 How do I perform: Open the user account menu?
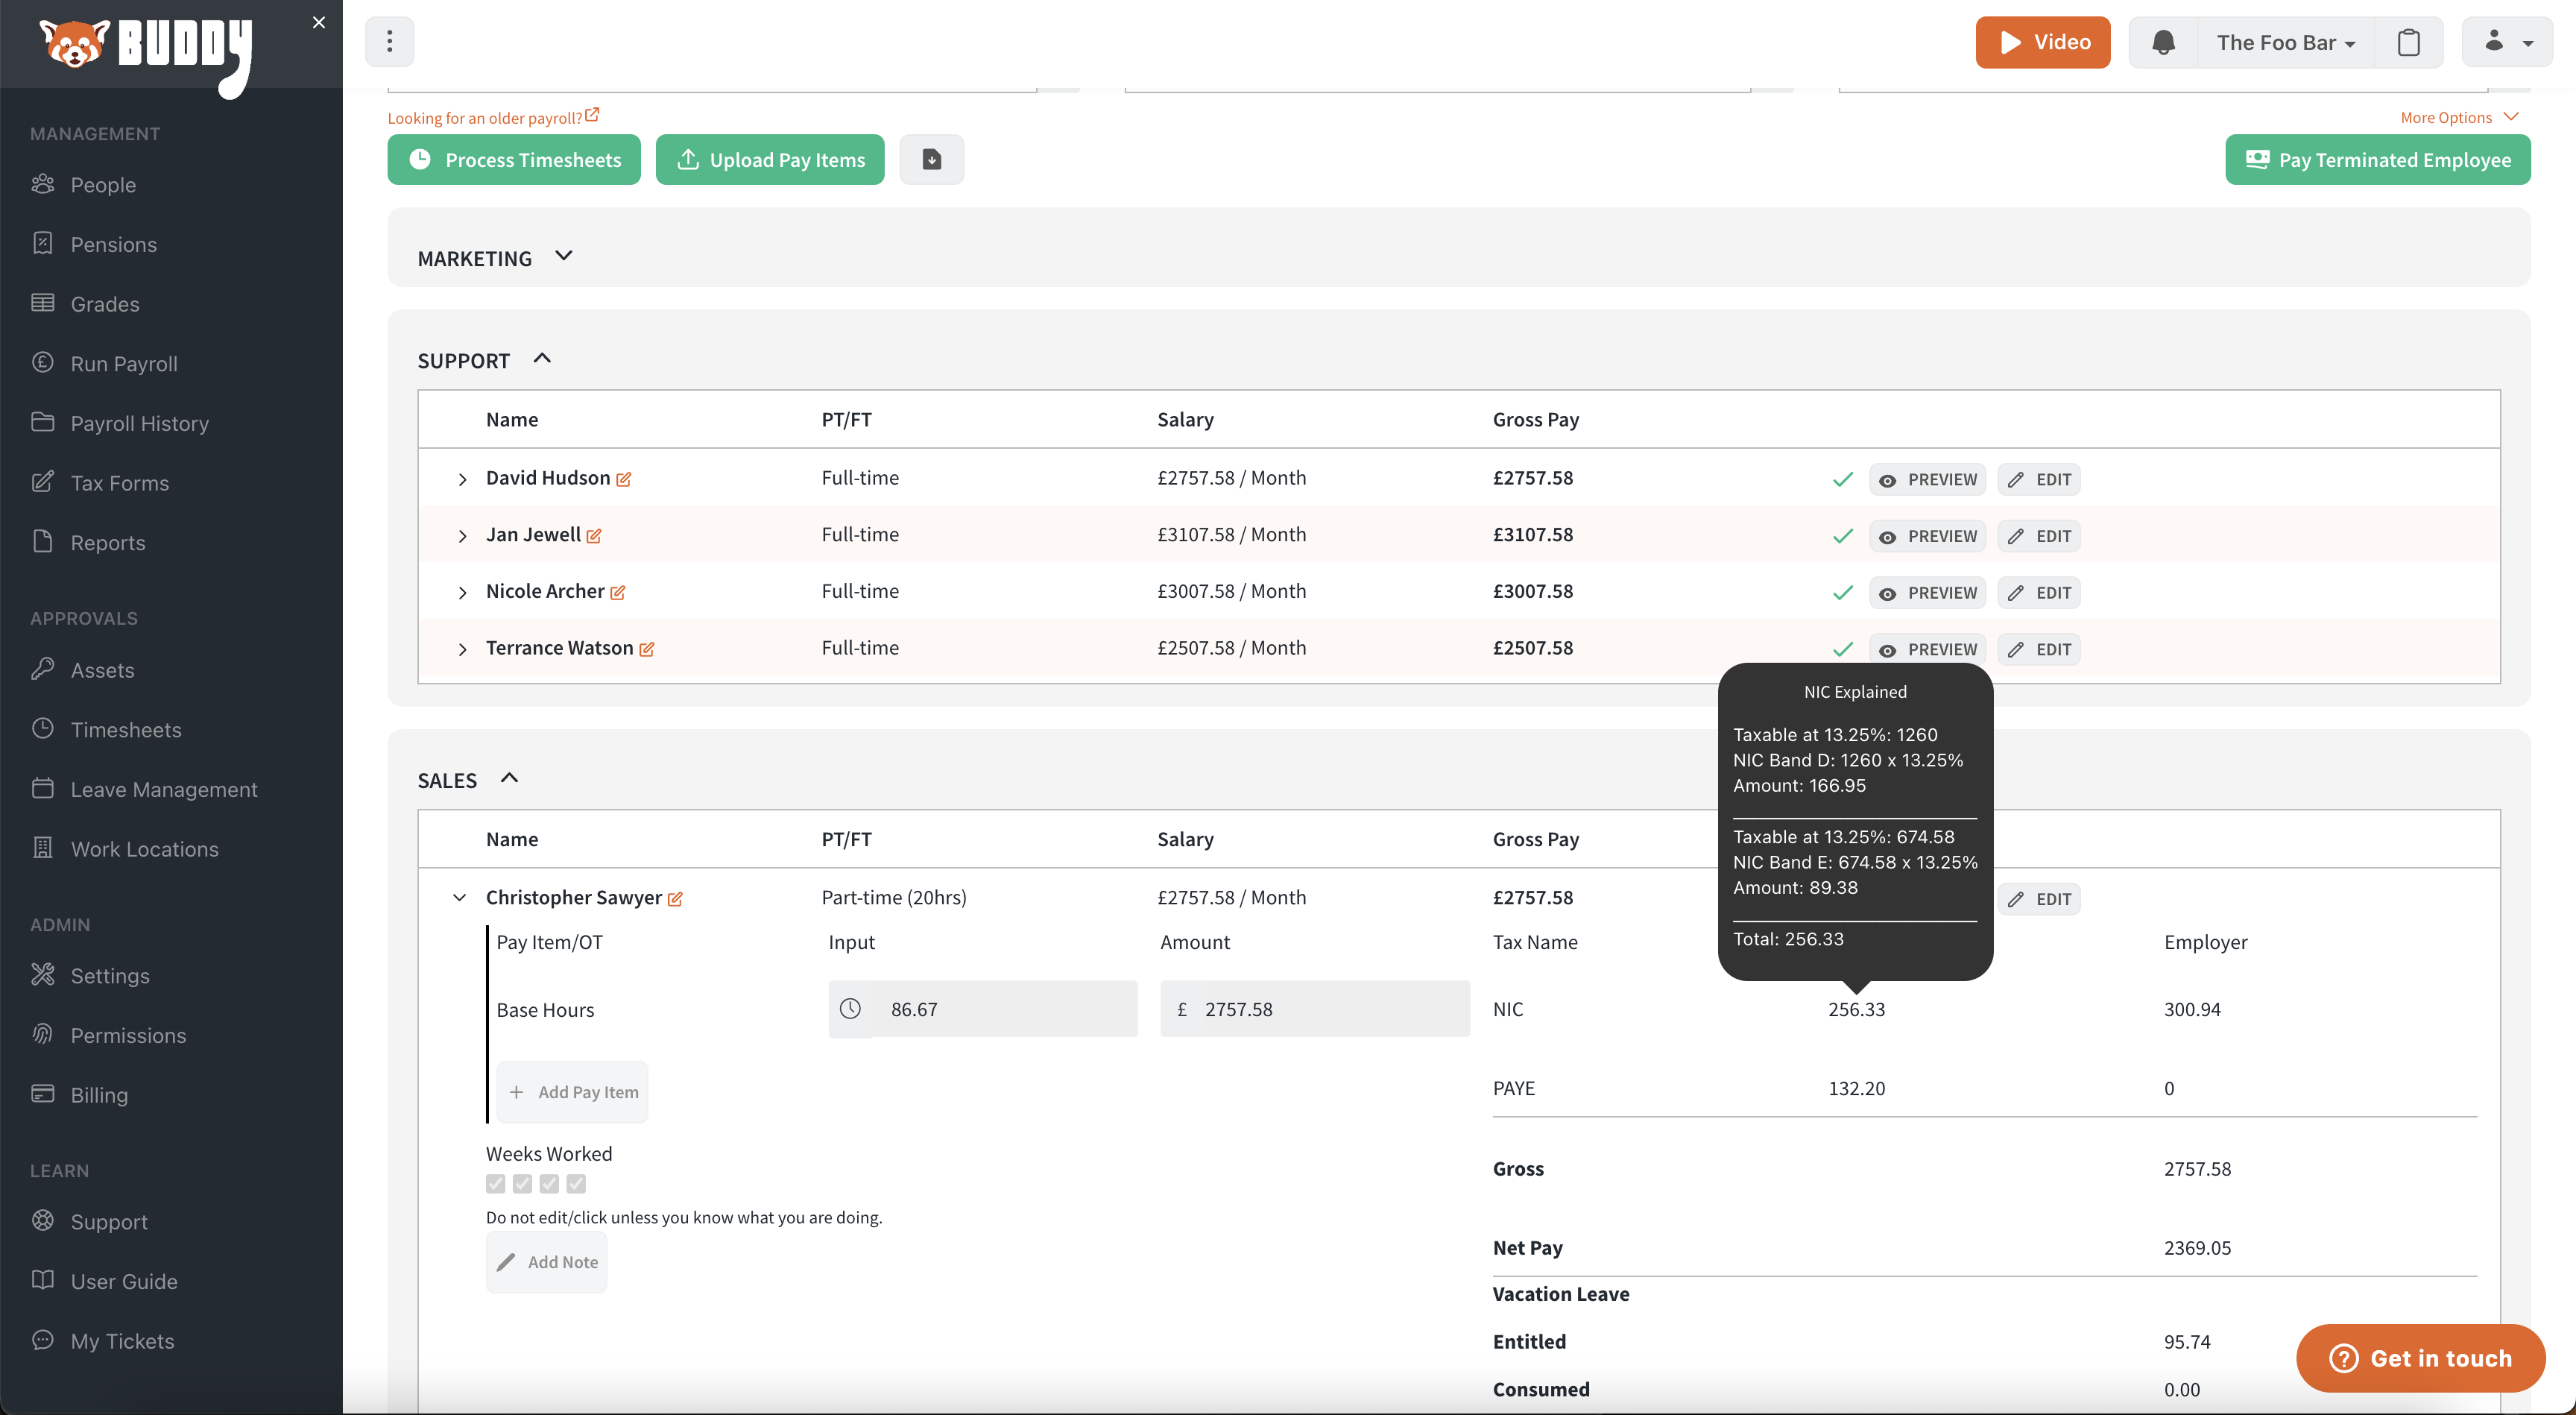[2507, 42]
